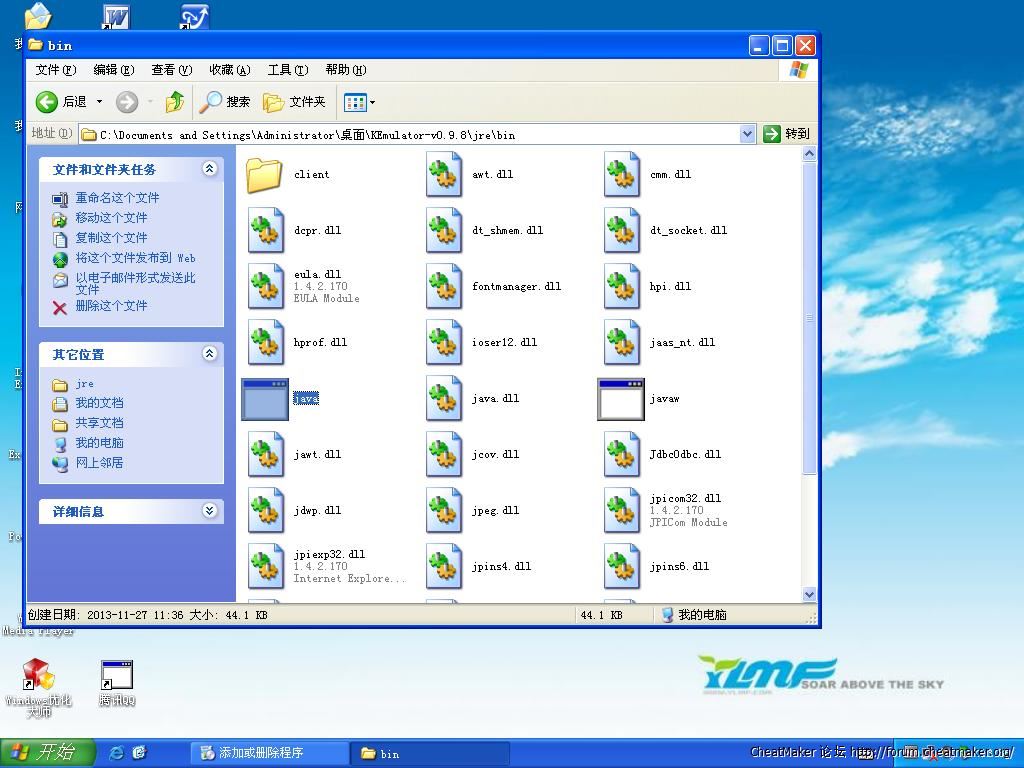
Task: Open the File (文件) menu
Action: (55, 70)
